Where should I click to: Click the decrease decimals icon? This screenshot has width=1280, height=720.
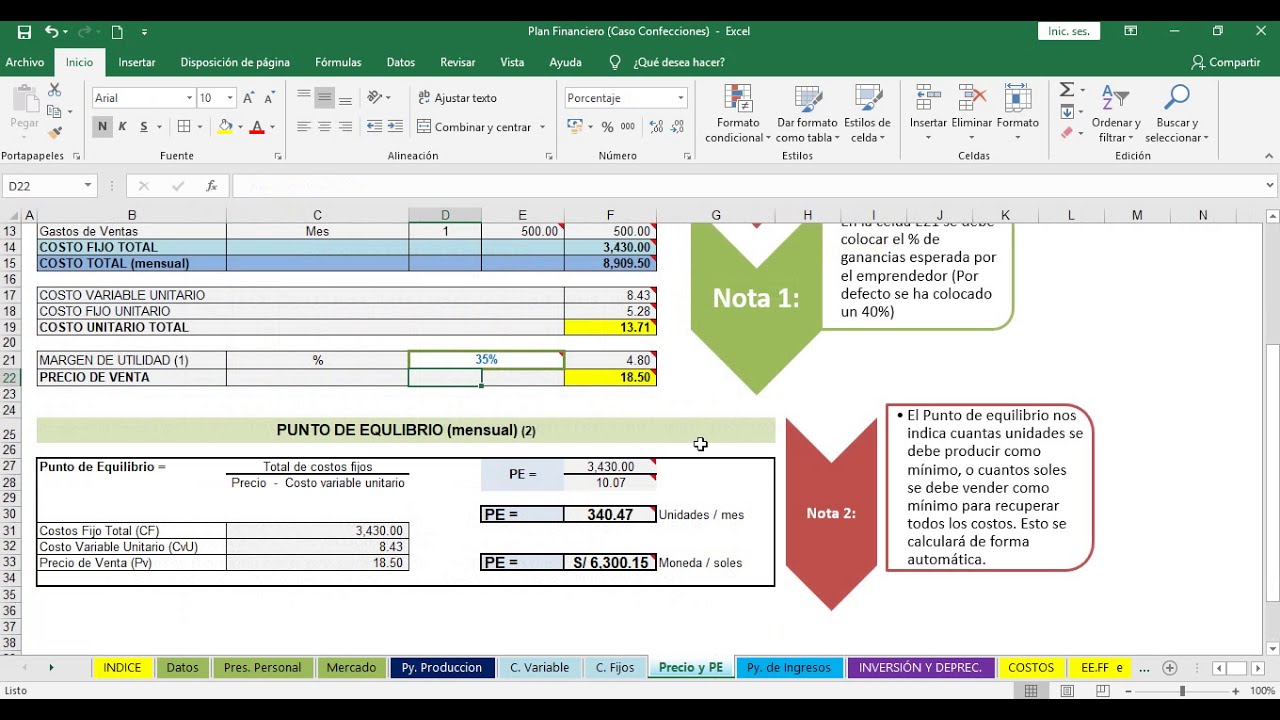click(x=677, y=127)
